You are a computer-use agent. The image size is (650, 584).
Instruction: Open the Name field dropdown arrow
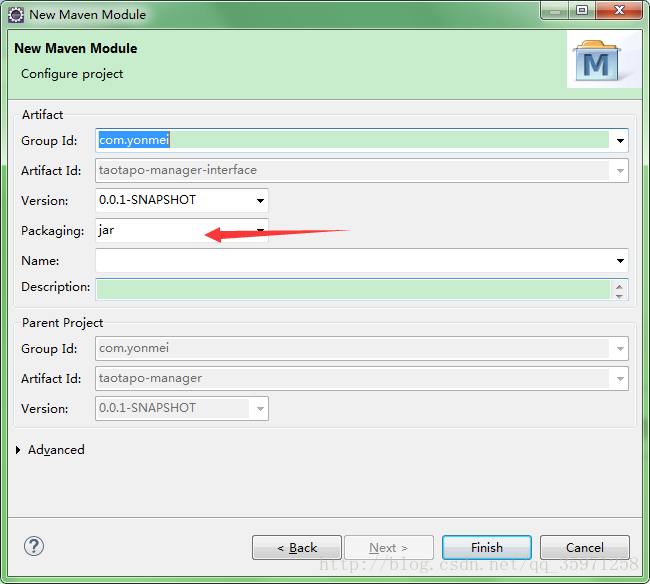point(620,261)
